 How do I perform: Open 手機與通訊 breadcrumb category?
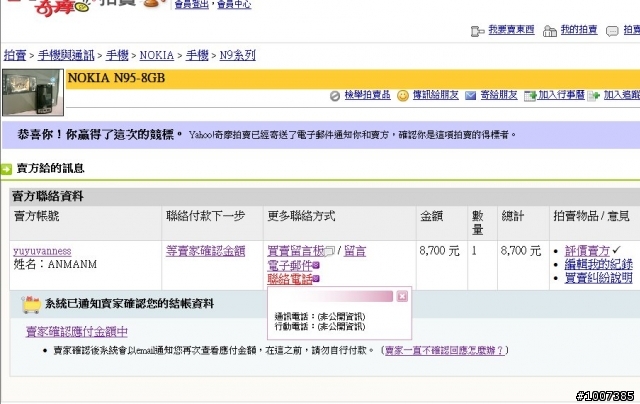pyautogui.click(x=66, y=55)
